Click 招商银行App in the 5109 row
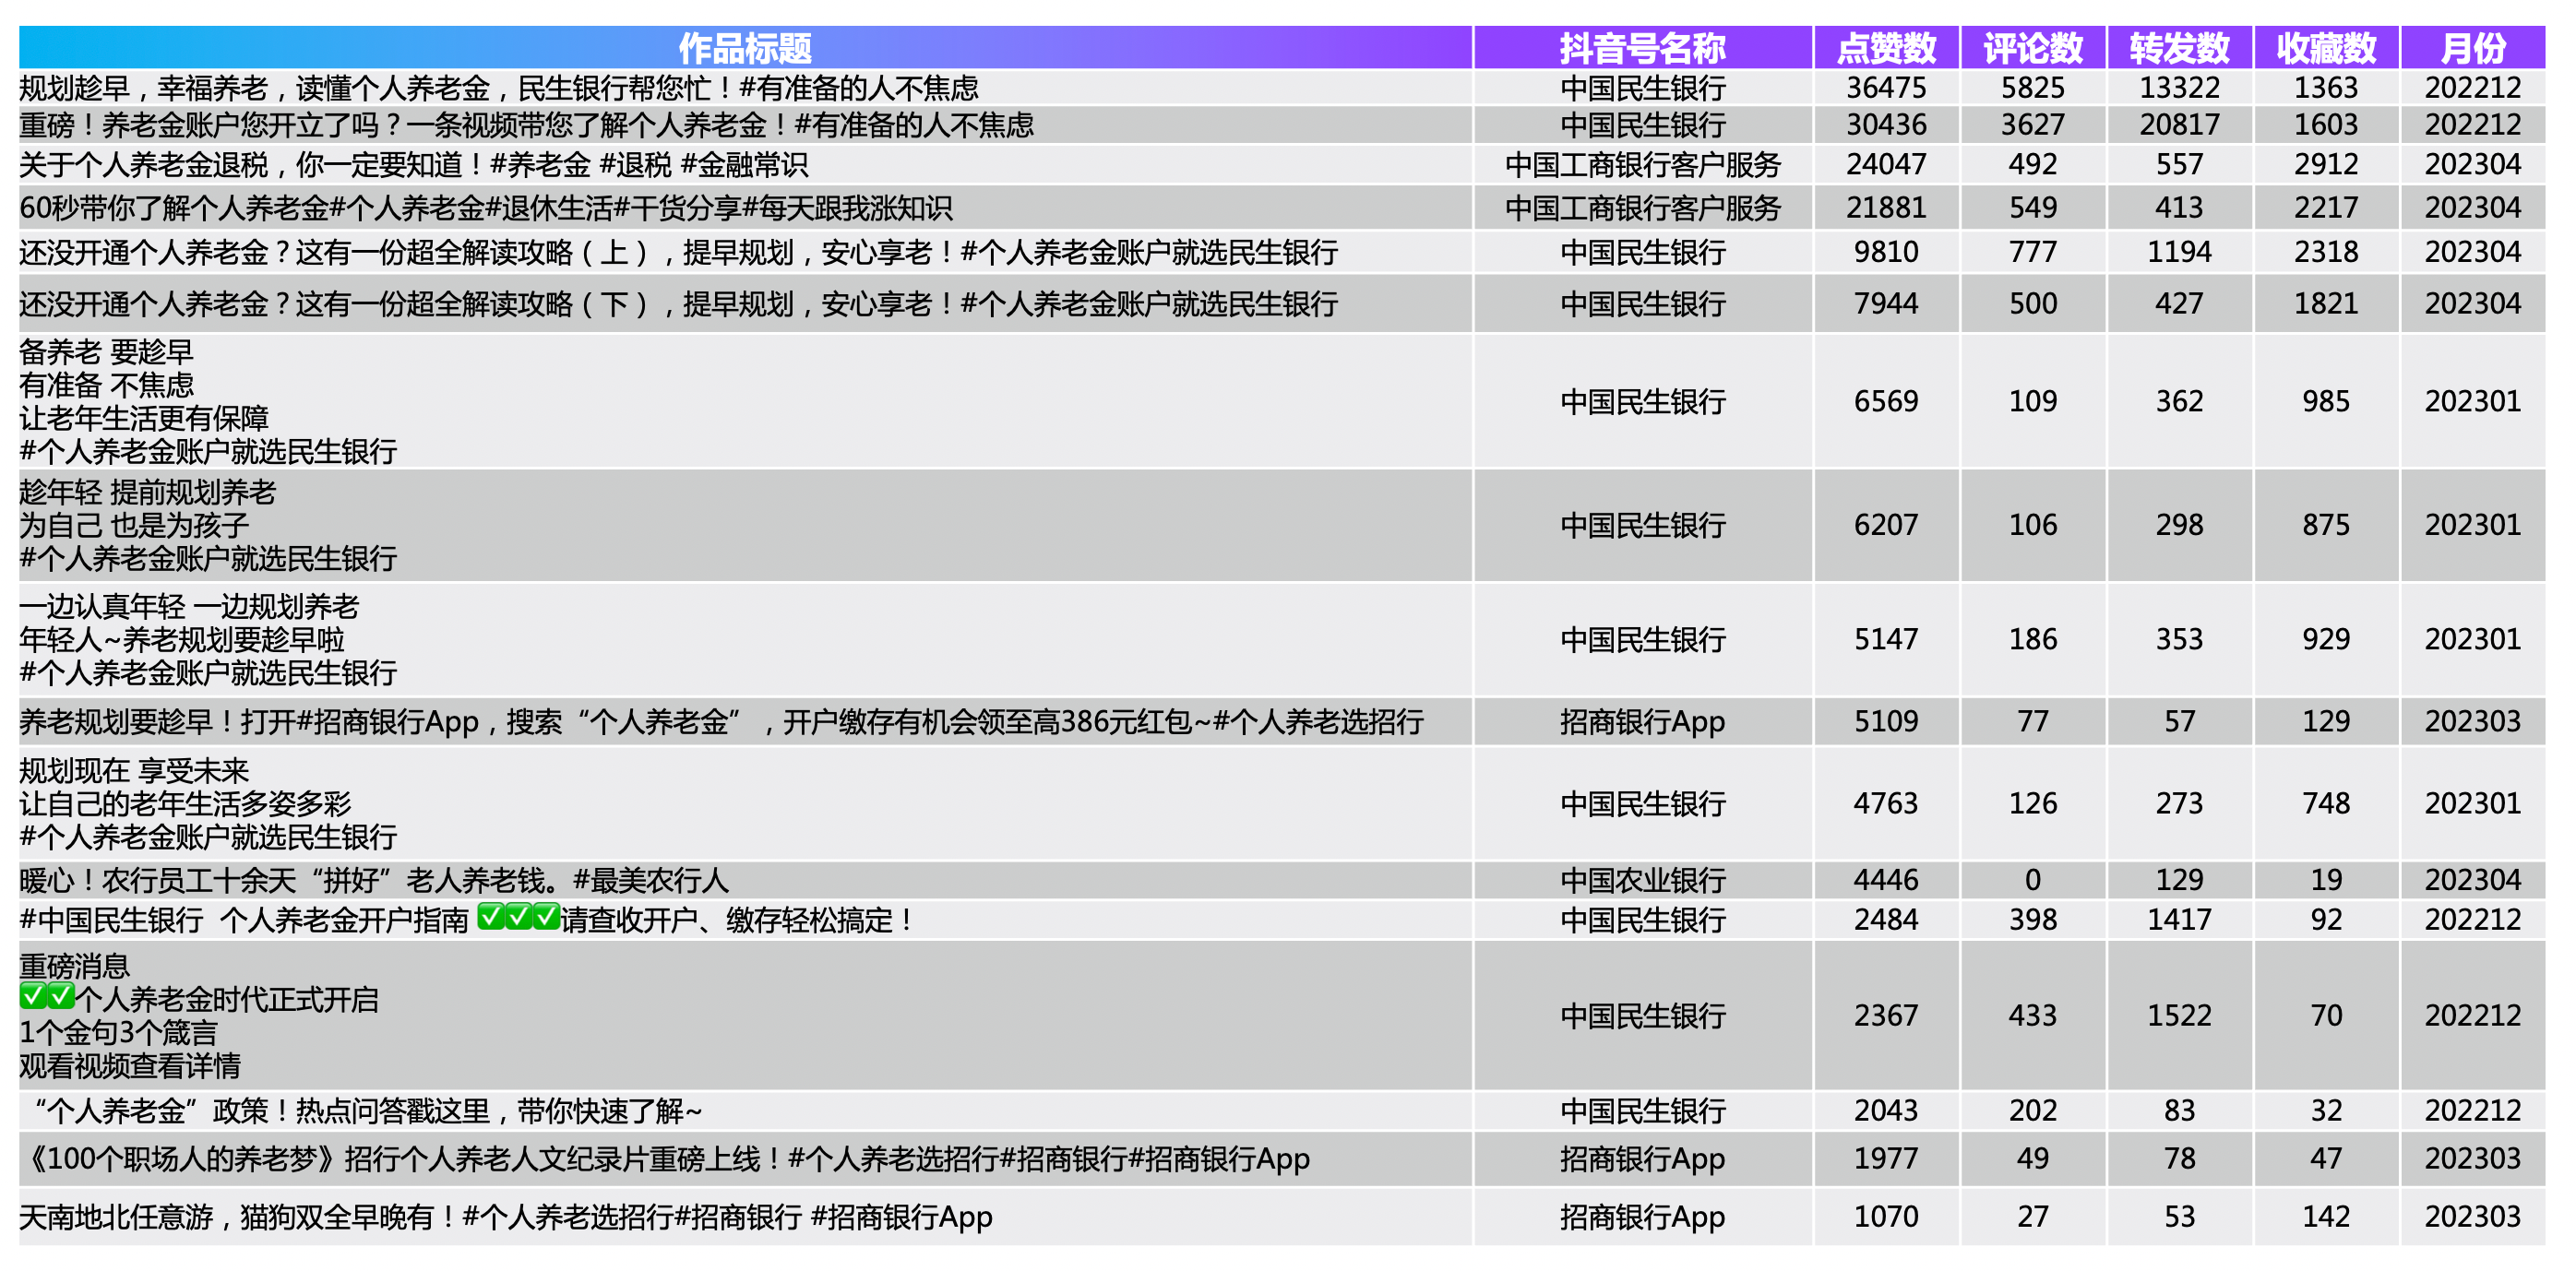2576x1271 pixels. (x=1643, y=721)
